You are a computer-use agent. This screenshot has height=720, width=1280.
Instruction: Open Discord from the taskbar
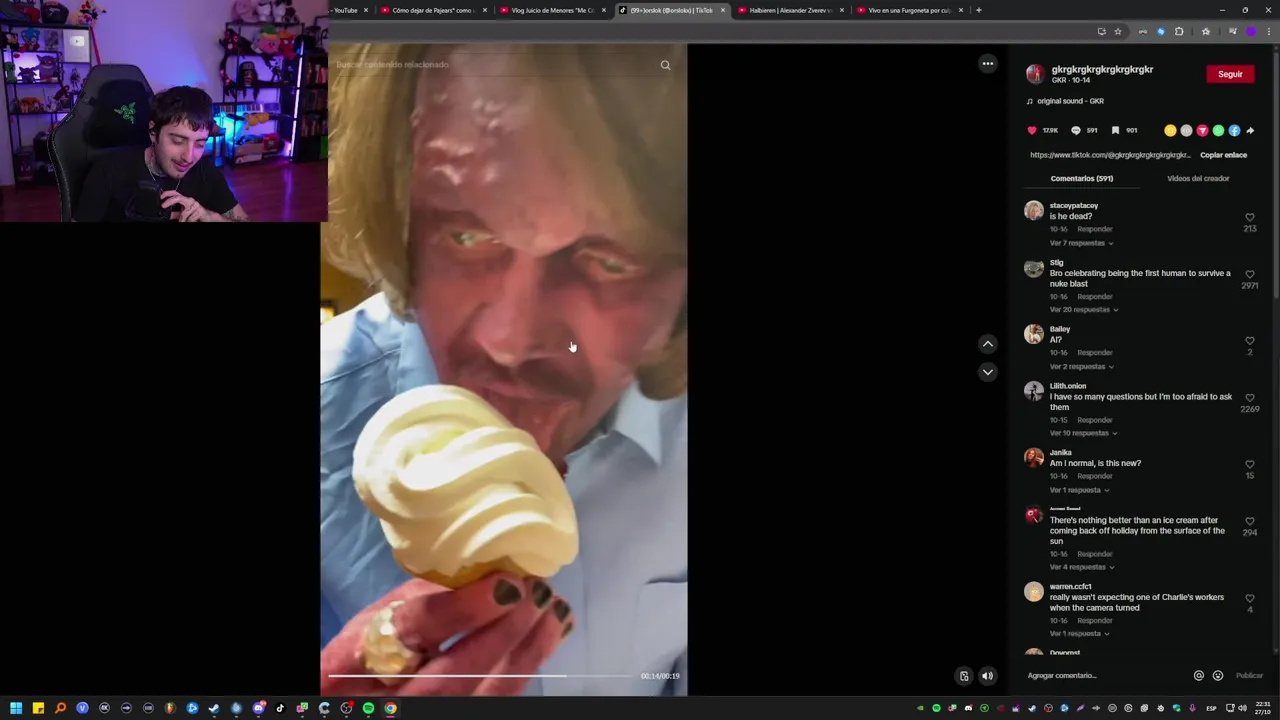pyautogui.click(x=258, y=708)
